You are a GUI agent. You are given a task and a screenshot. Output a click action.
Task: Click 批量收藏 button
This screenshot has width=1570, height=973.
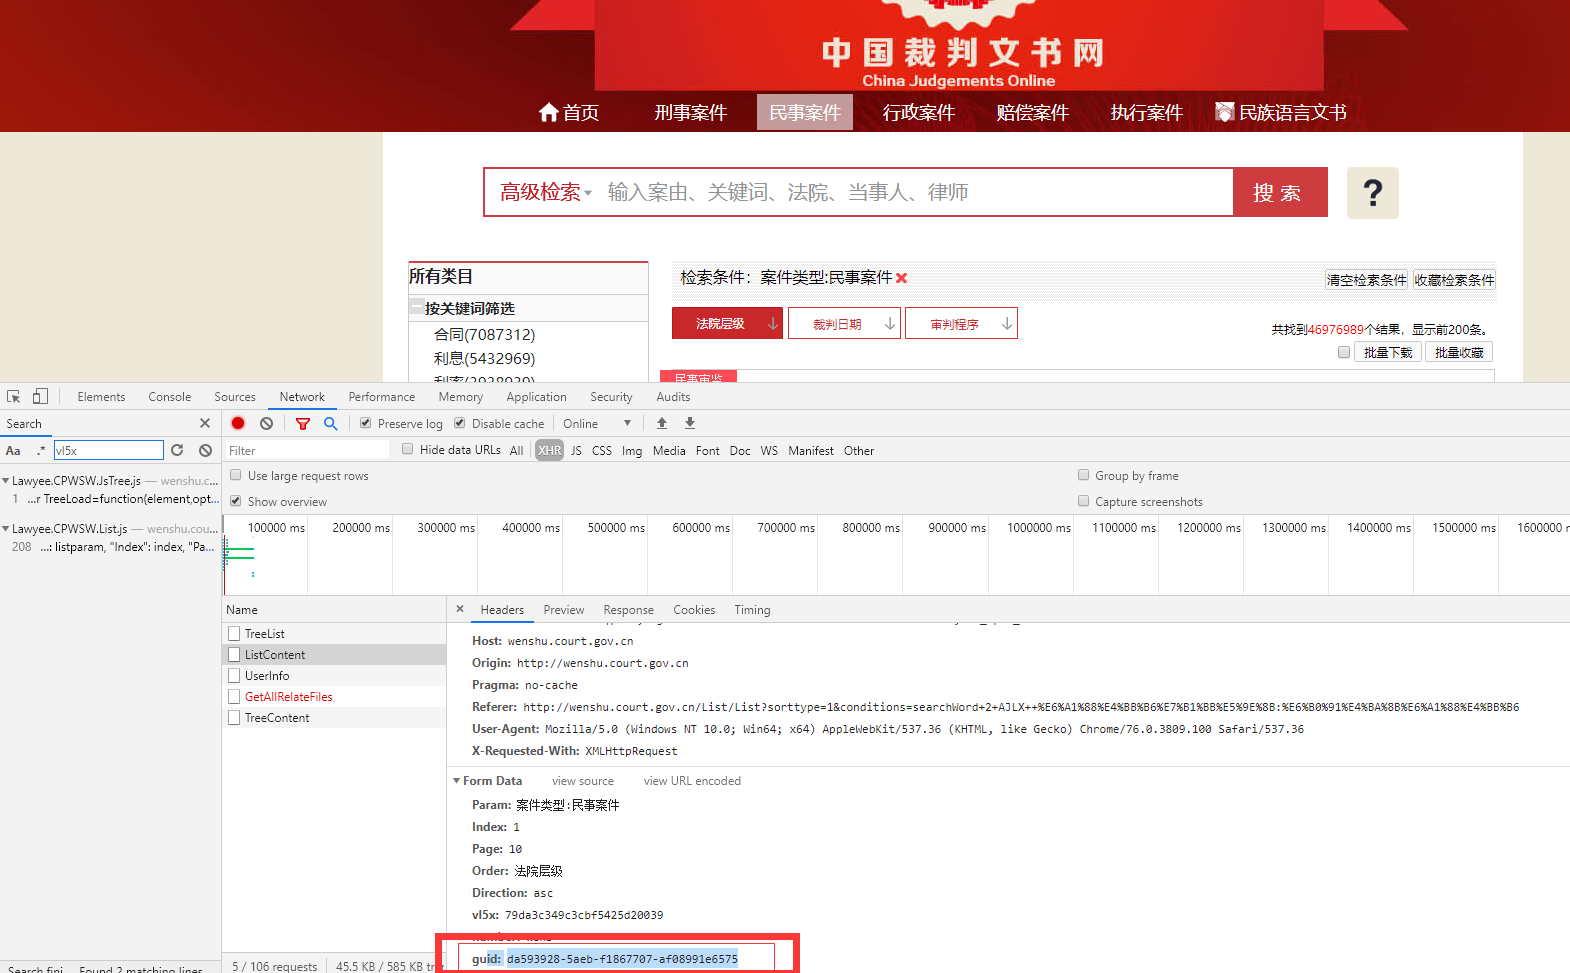click(x=1459, y=352)
